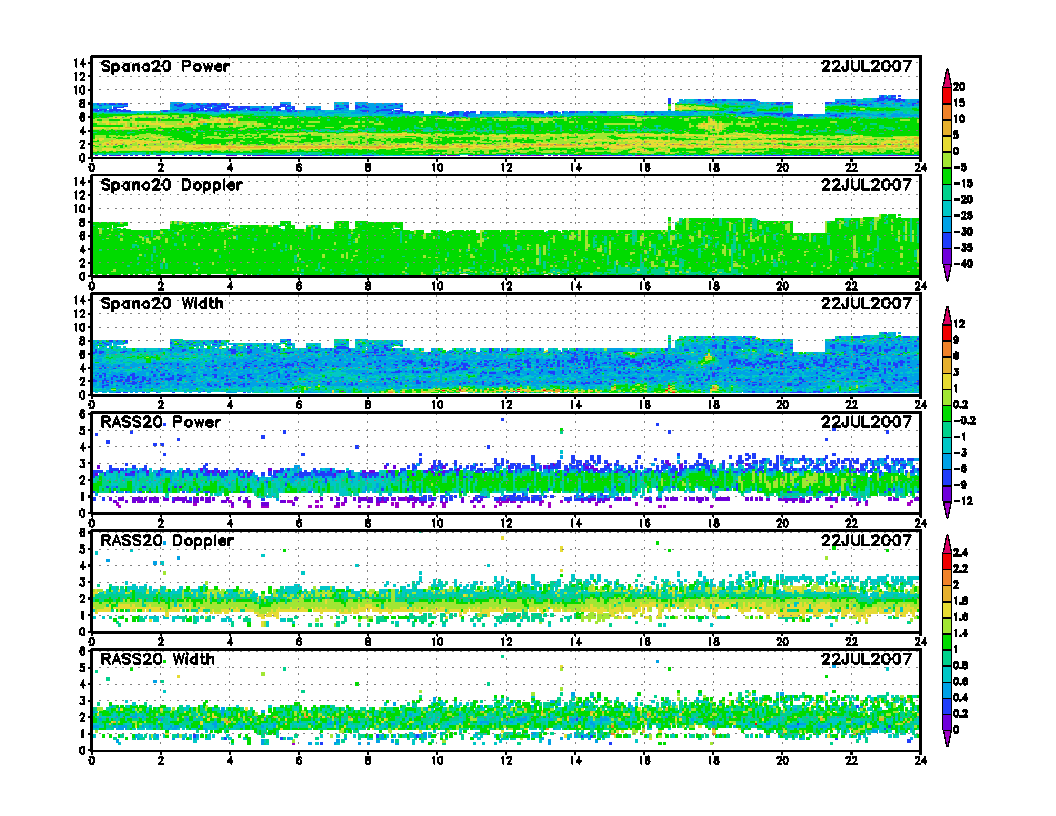
Task: Click the "RASS20 Power" panel title
Action: [160, 422]
